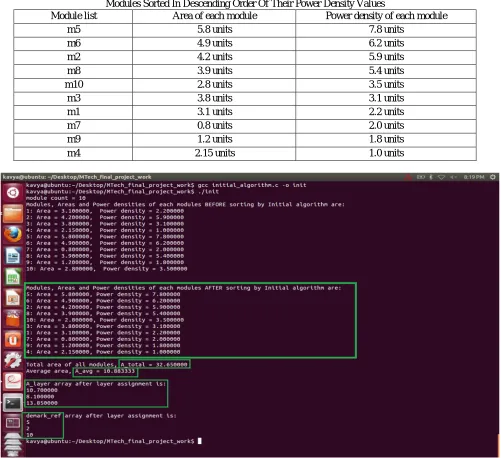Click the '4.2 units' area cell
The image size is (501, 458).
tap(215, 57)
